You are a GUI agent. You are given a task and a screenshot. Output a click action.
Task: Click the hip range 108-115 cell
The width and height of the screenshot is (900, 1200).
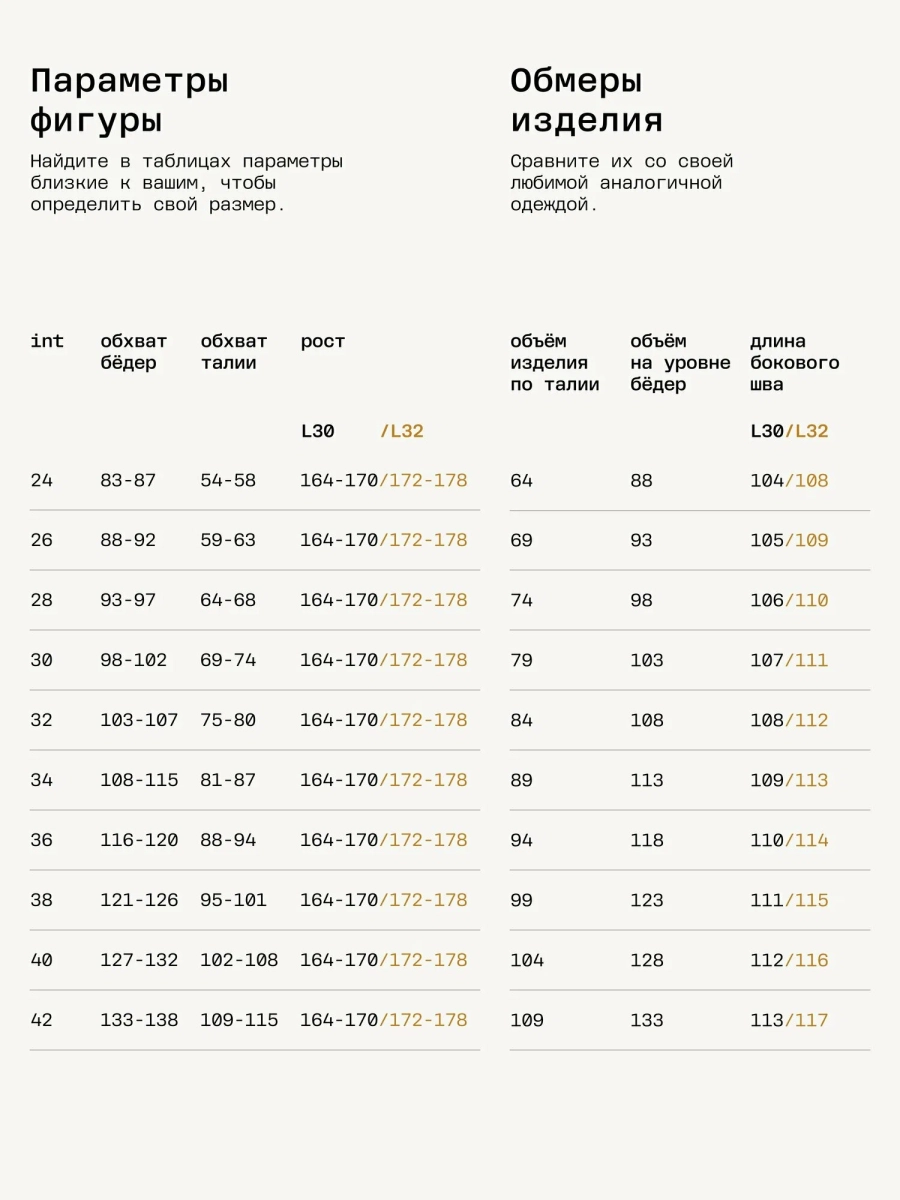coord(139,780)
